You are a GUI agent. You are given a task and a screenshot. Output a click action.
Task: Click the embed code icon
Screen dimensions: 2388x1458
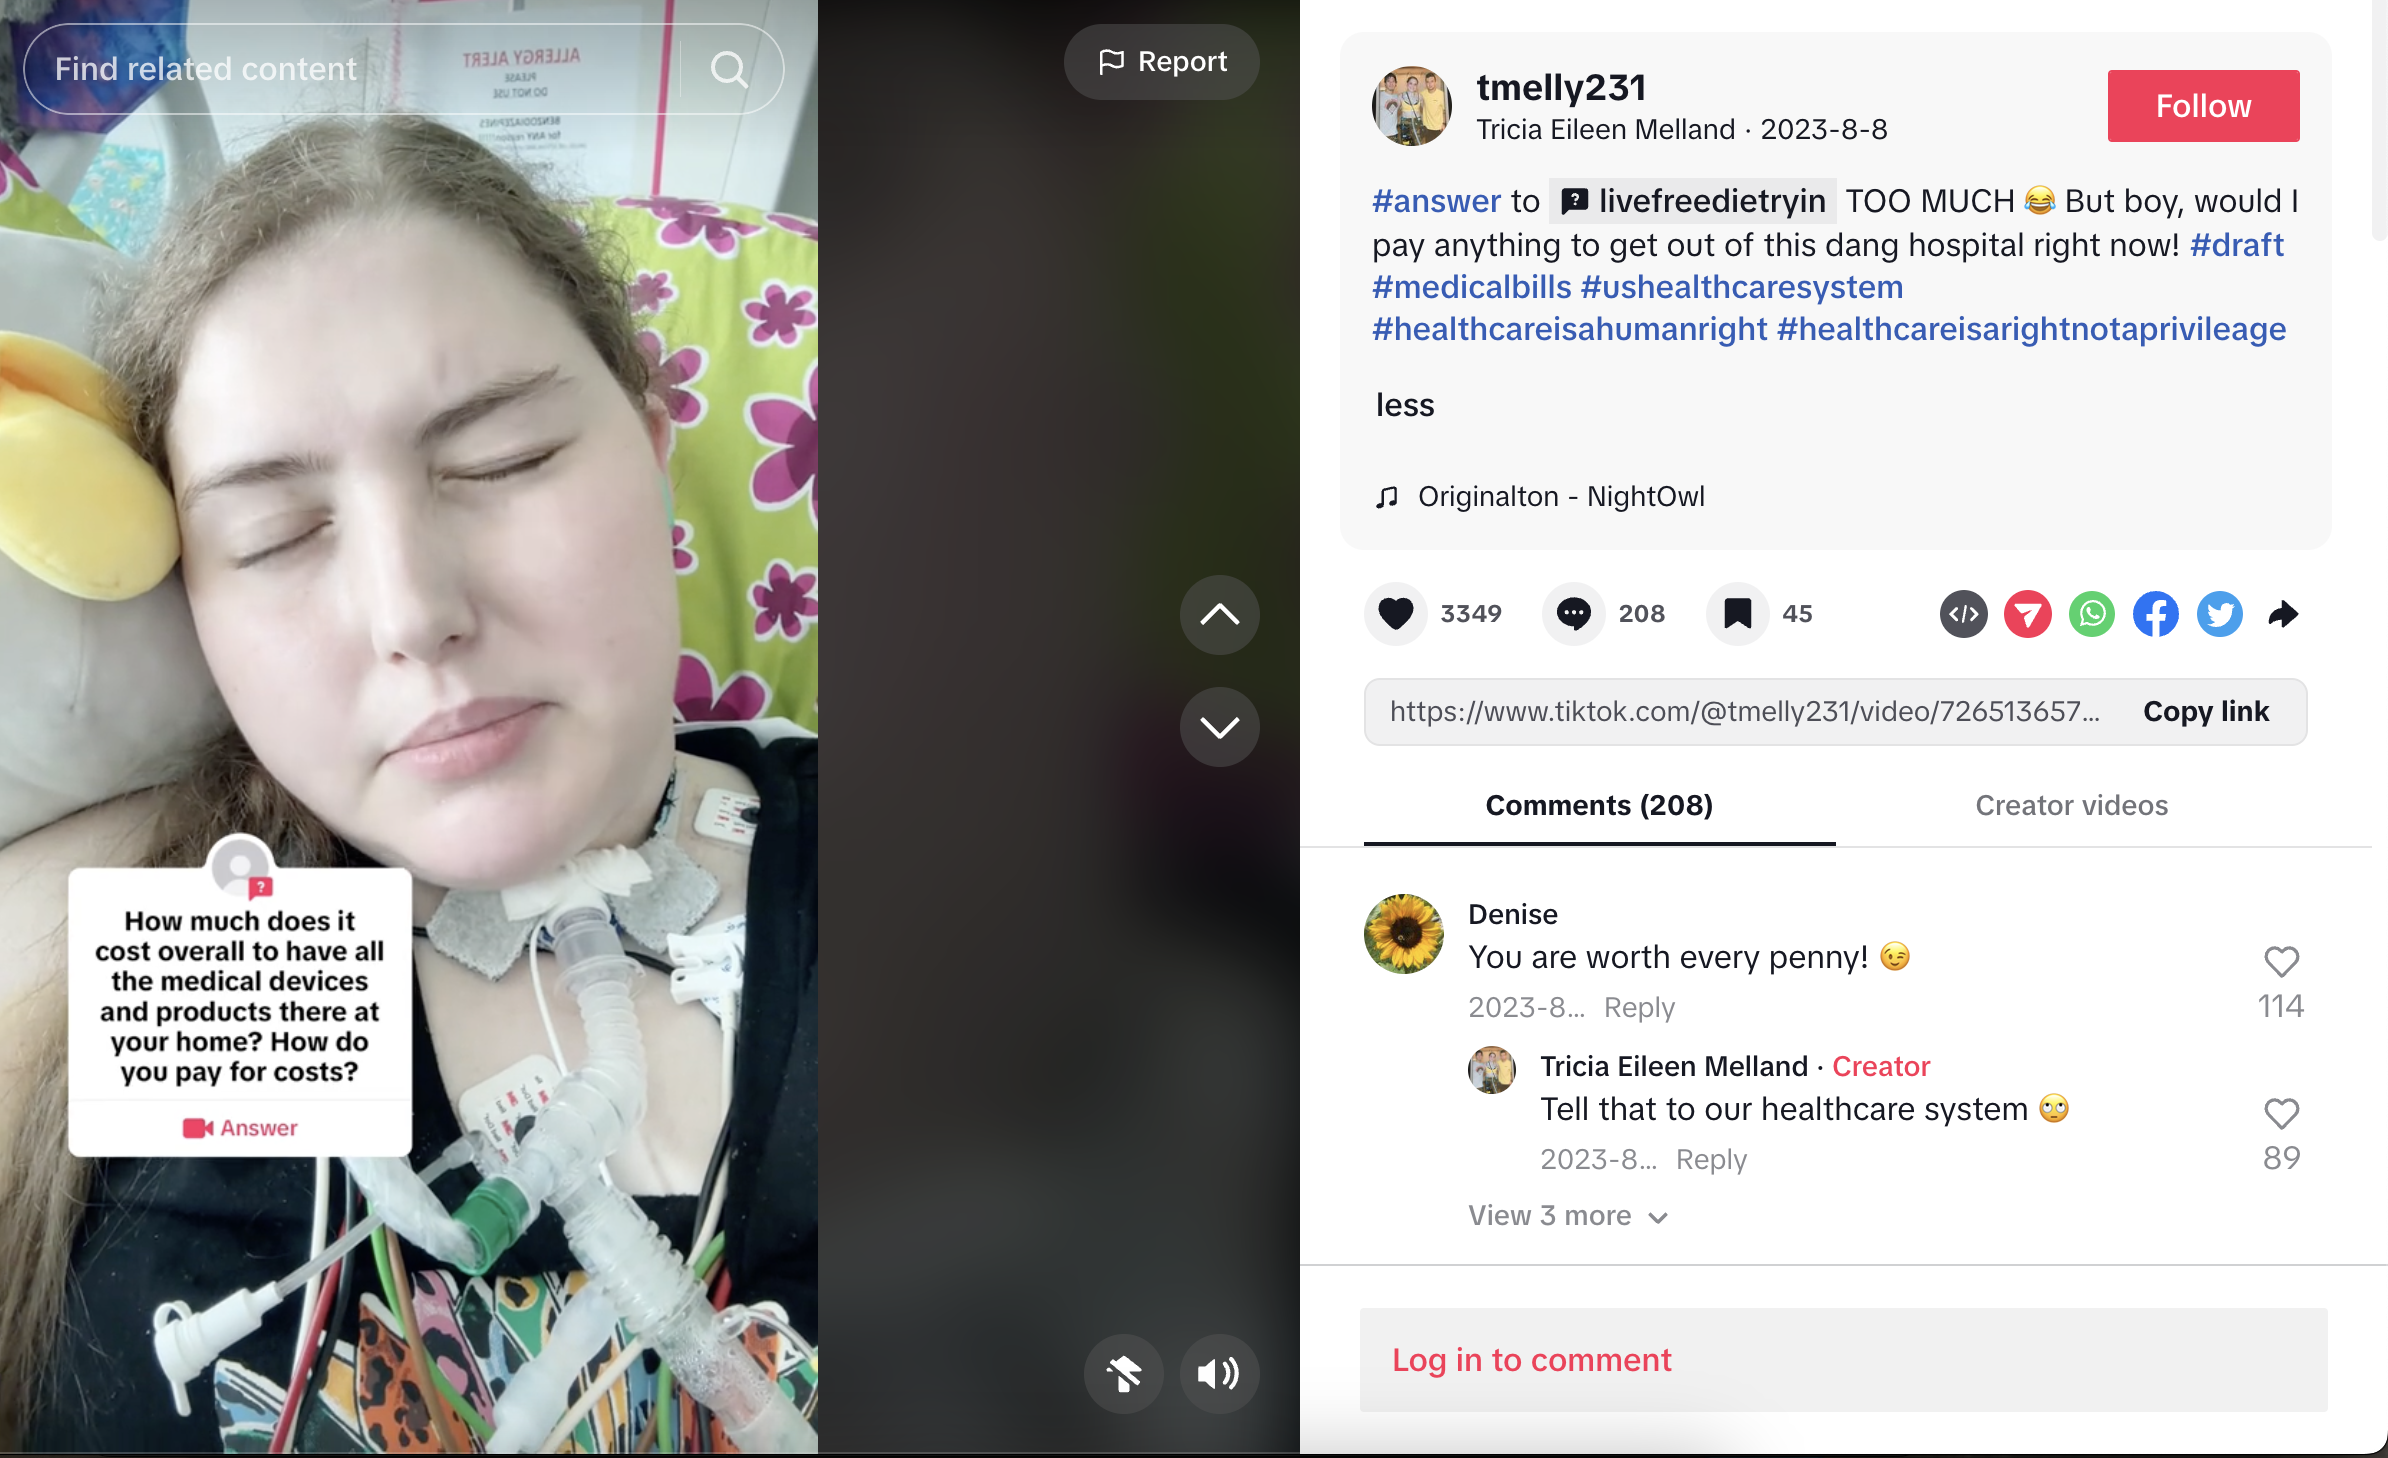pyautogui.click(x=1964, y=614)
